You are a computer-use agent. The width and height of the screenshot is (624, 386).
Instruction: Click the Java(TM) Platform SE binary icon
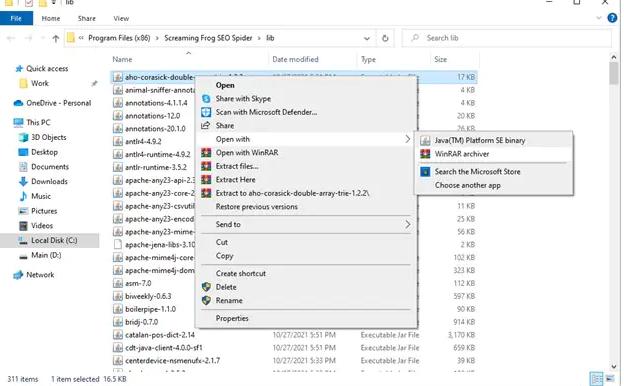tap(425, 140)
